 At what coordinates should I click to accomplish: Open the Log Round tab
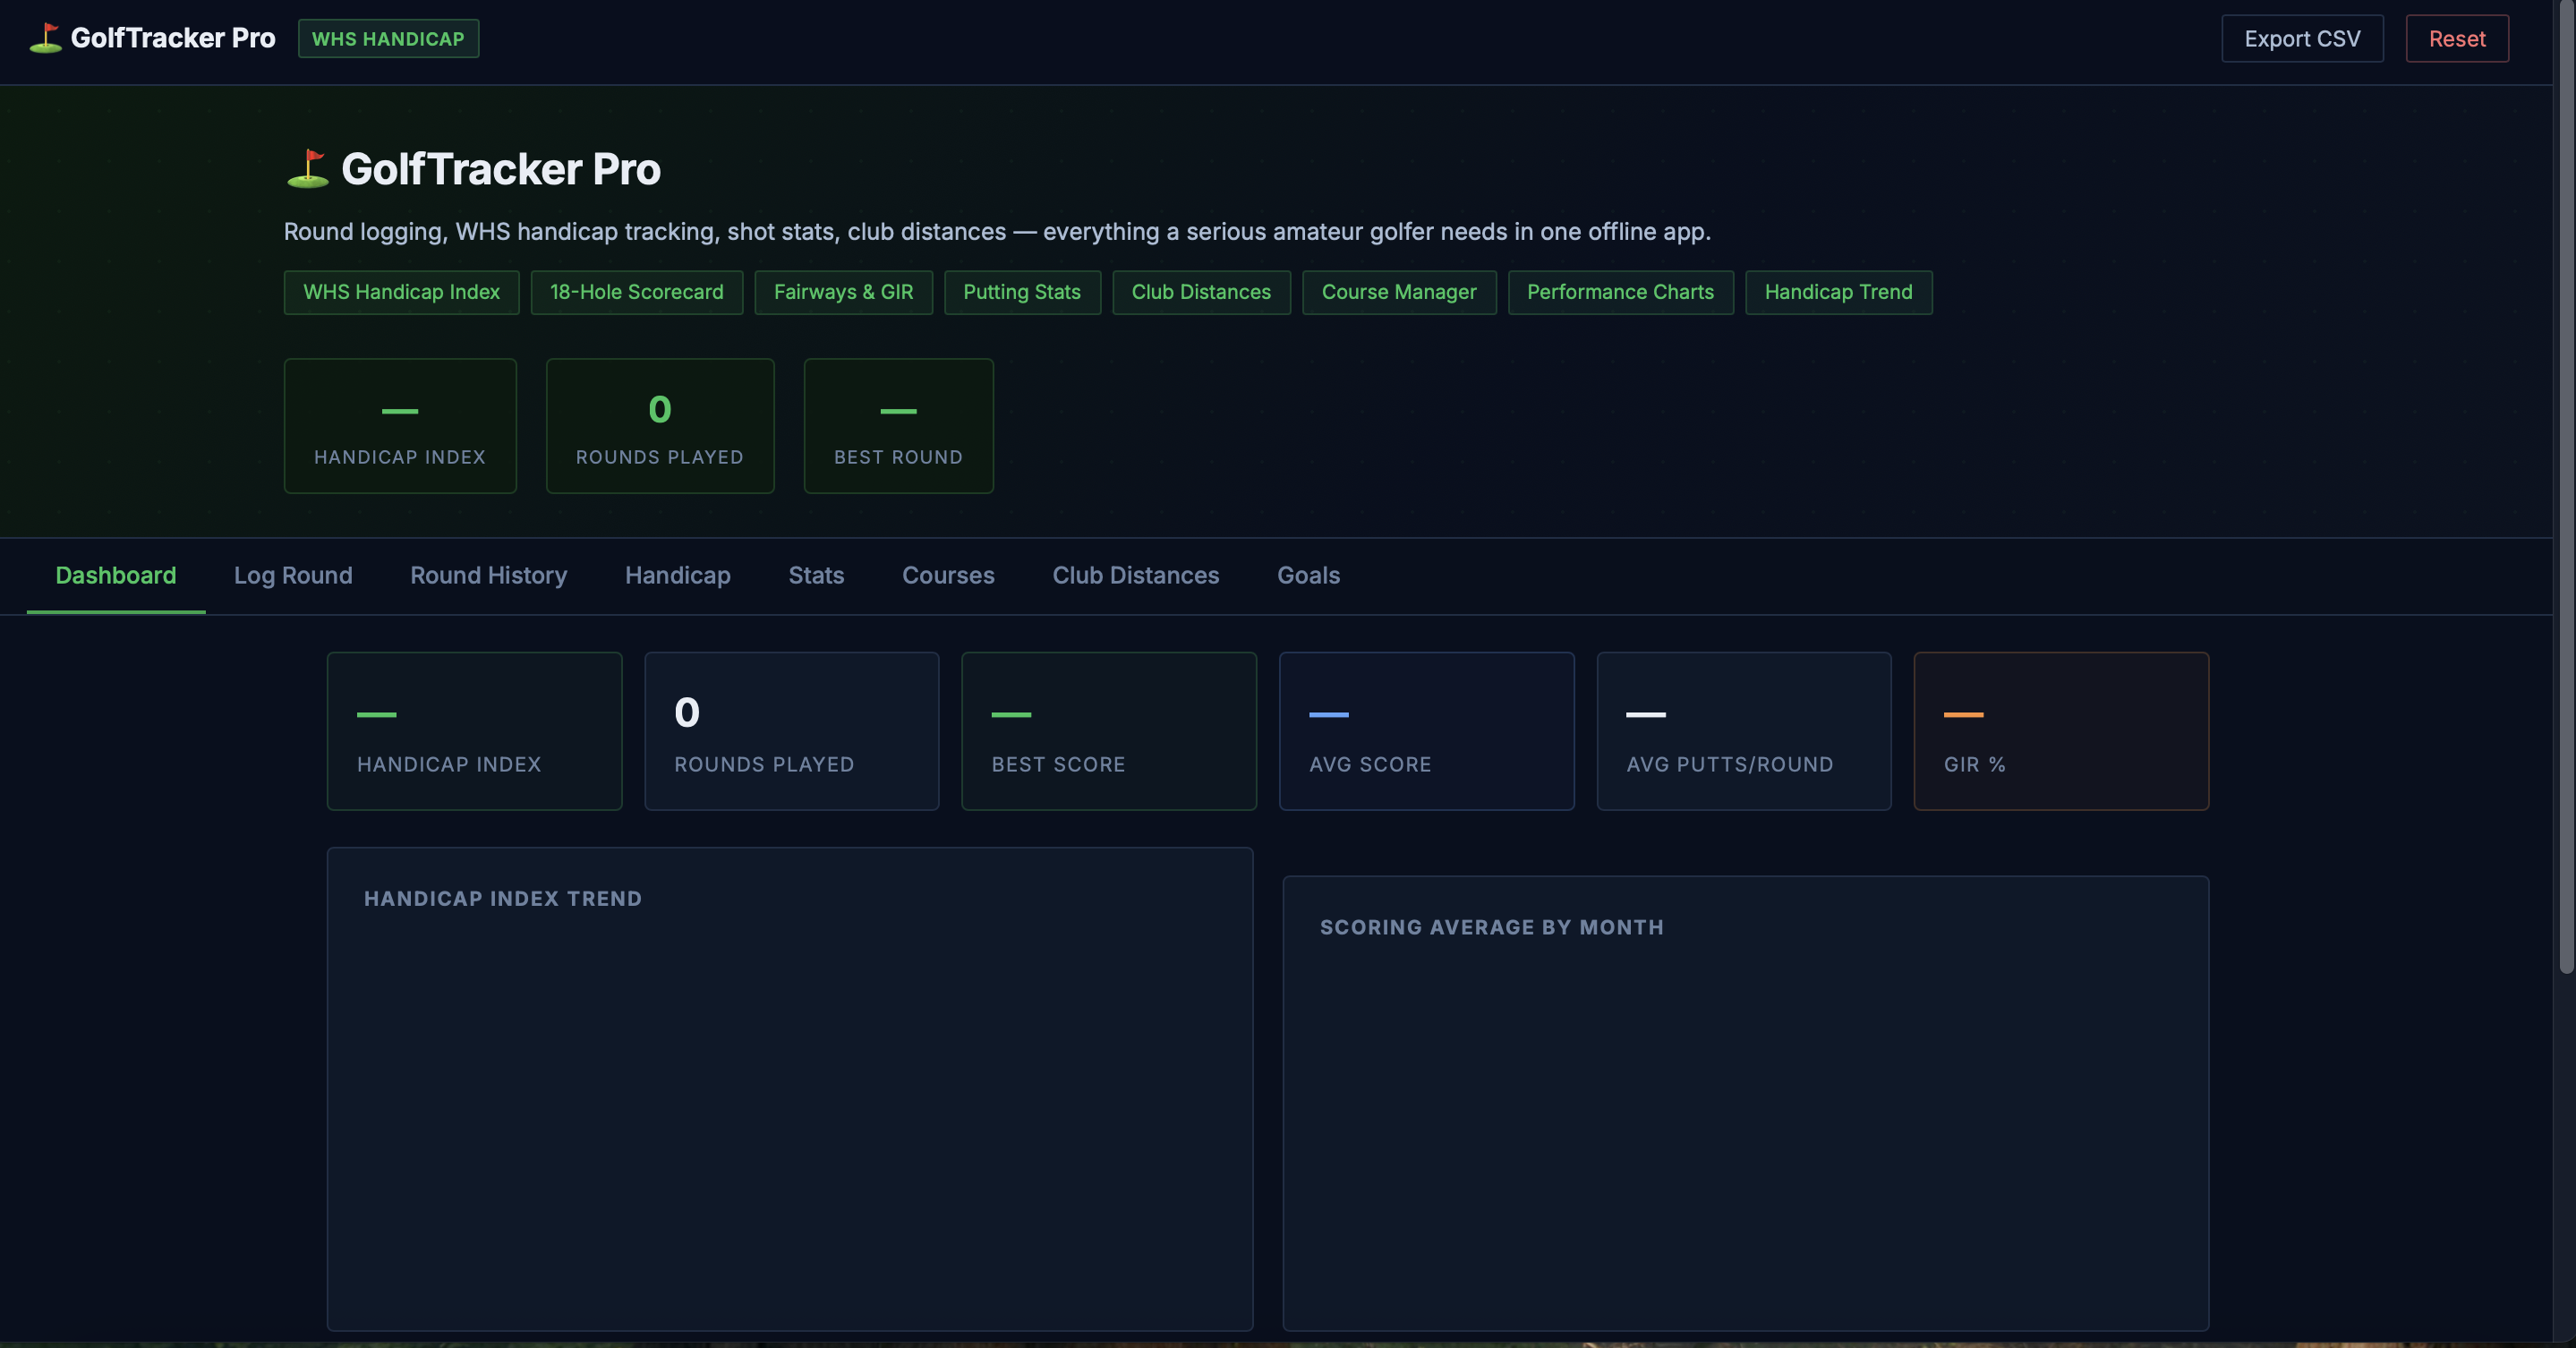pos(293,576)
